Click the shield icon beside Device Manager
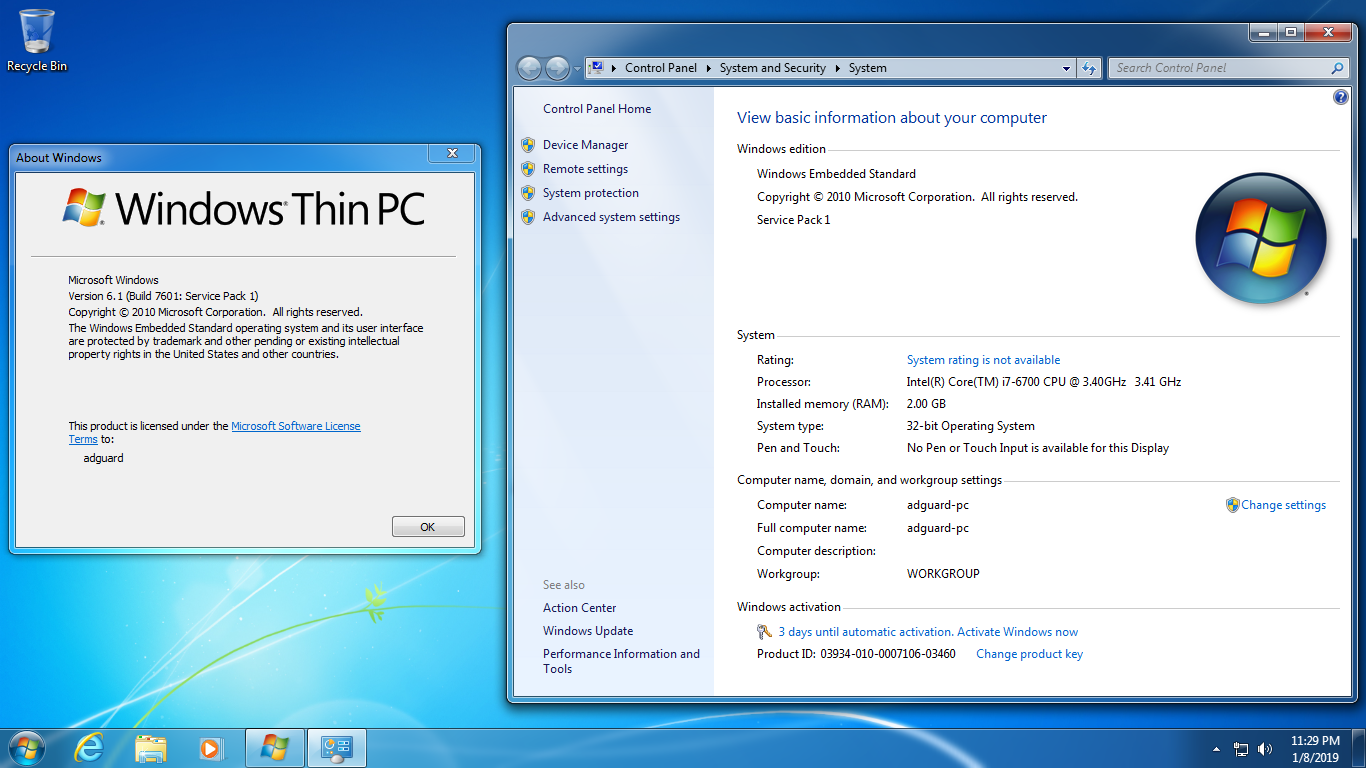This screenshot has height=768, width=1366. click(528, 145)
